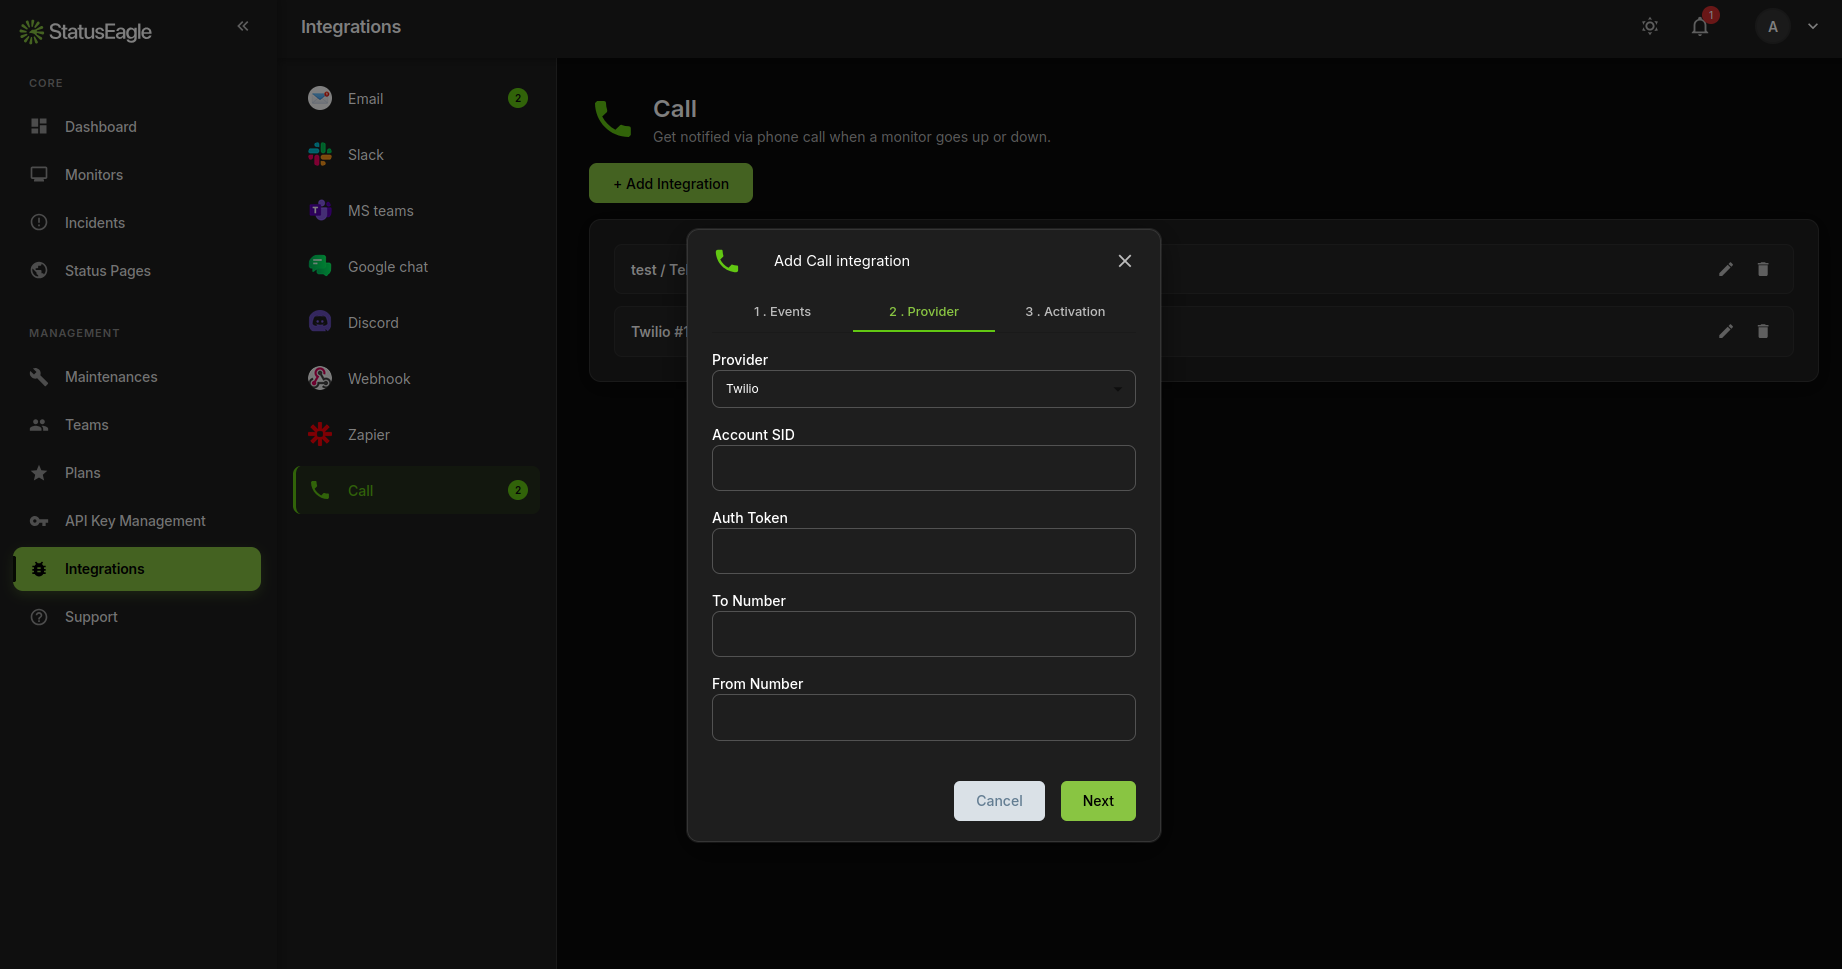Click the Maintenances wrench icon

pos(39,376)
